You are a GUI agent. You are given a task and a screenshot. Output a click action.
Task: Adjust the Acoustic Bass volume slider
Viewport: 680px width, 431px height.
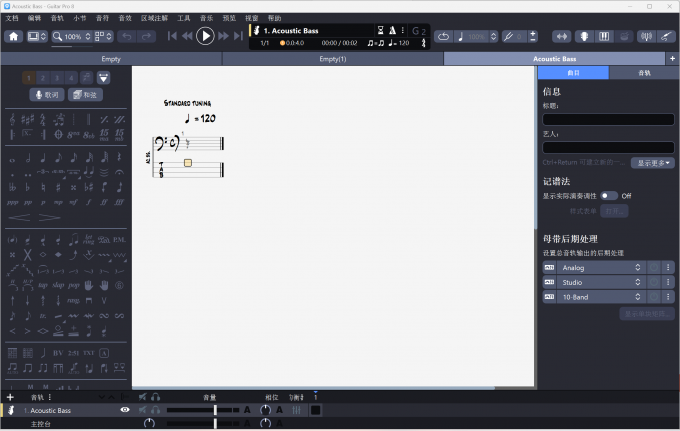pyautogui.click(x=215, y=410)
